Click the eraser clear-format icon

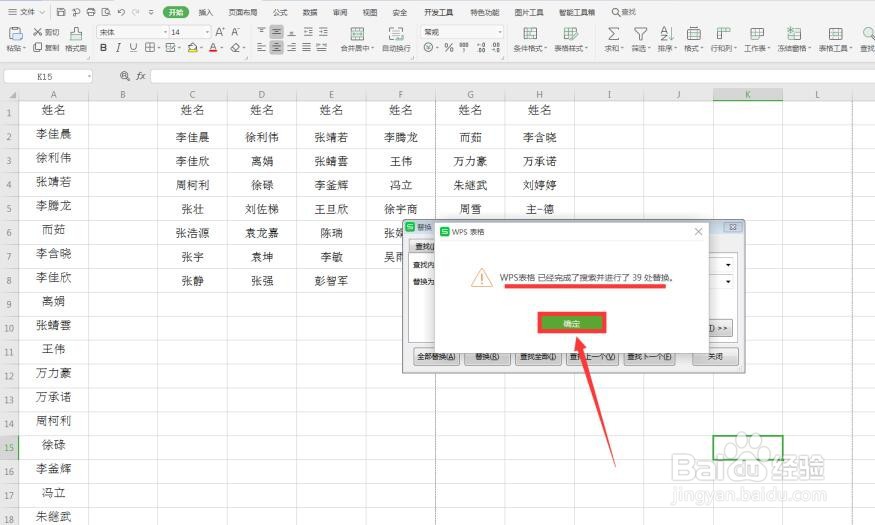point(235,48)
